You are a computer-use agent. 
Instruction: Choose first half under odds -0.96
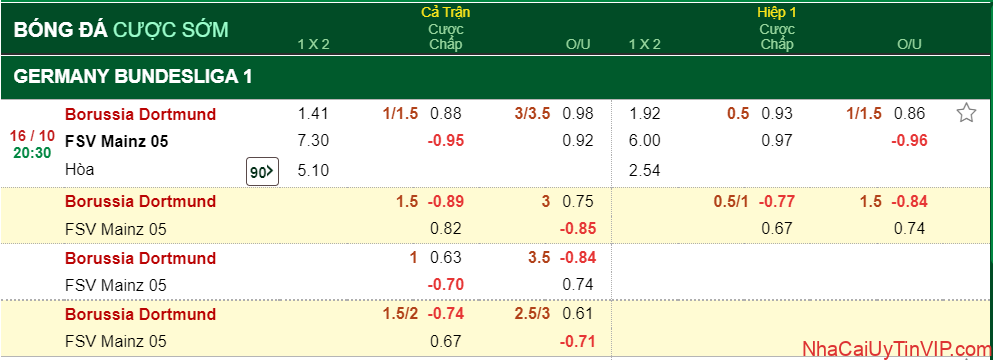[909, 141]
